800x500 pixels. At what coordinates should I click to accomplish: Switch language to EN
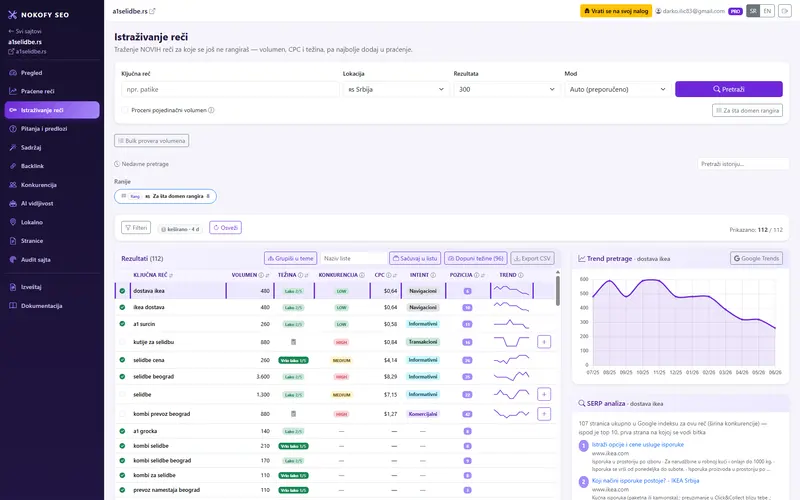click(x=767, y=11)
